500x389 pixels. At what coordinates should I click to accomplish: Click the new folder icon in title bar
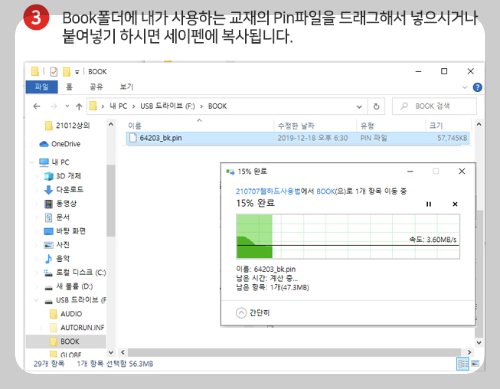(67, 71)
